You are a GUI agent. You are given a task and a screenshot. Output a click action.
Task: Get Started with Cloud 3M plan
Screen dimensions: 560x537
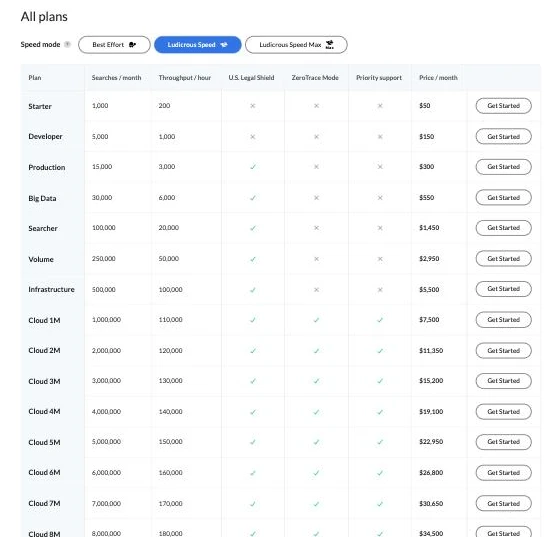tap(504, 381)
